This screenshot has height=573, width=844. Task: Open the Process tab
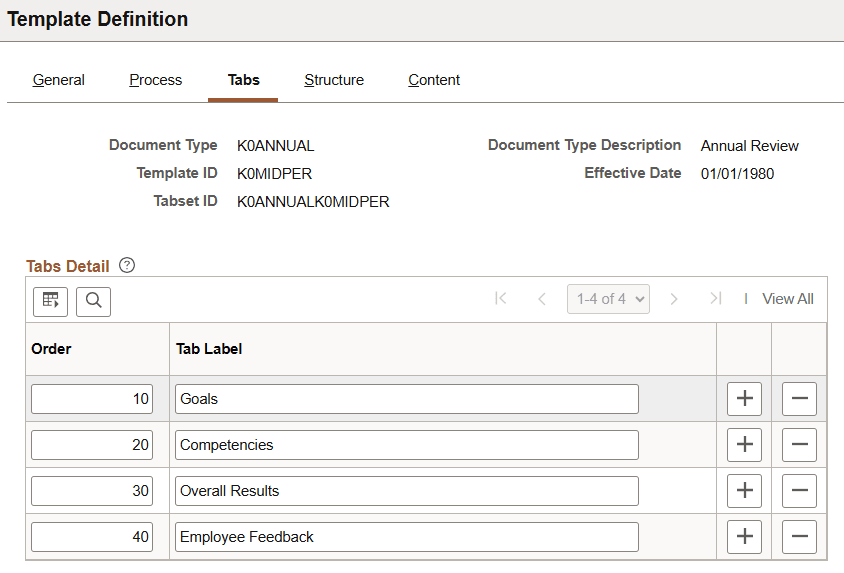pos(156,80)
